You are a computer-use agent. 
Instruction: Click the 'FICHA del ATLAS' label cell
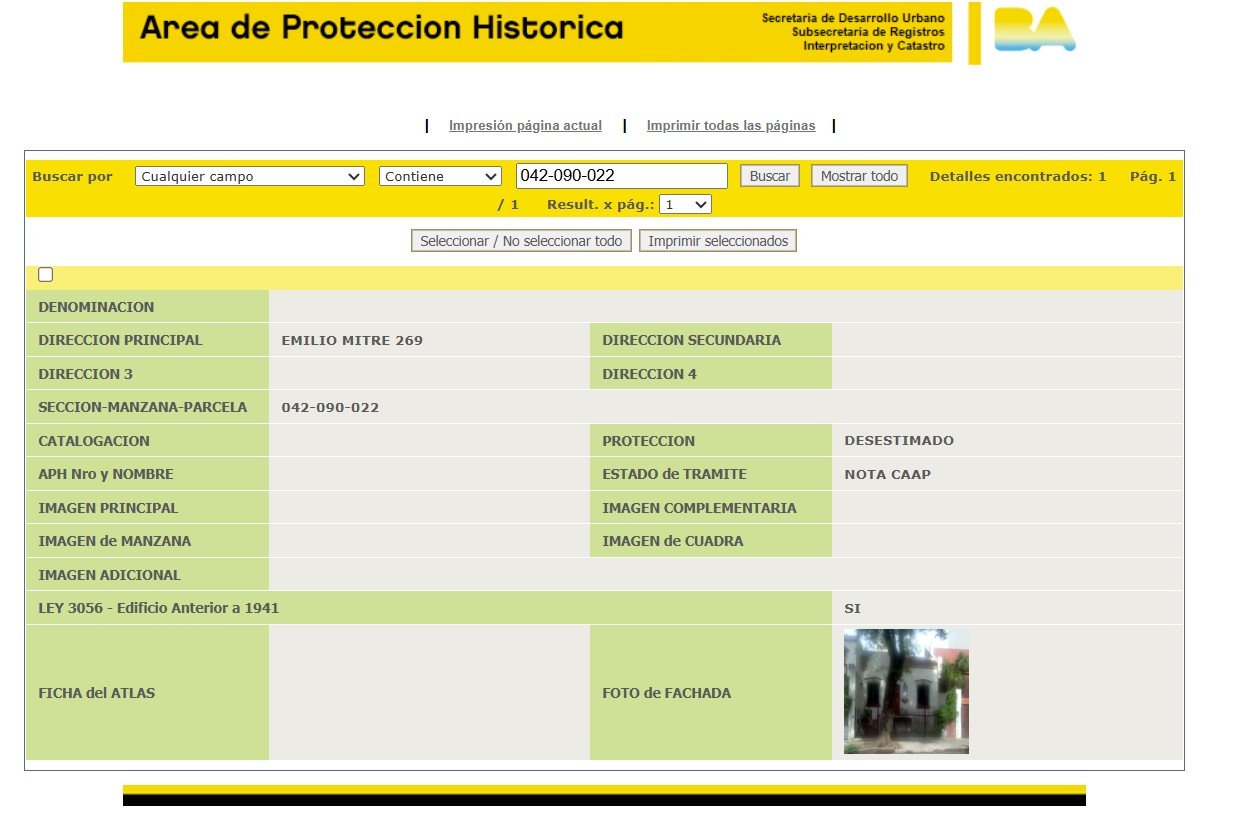pyautogui.click(x=97, y=693)
